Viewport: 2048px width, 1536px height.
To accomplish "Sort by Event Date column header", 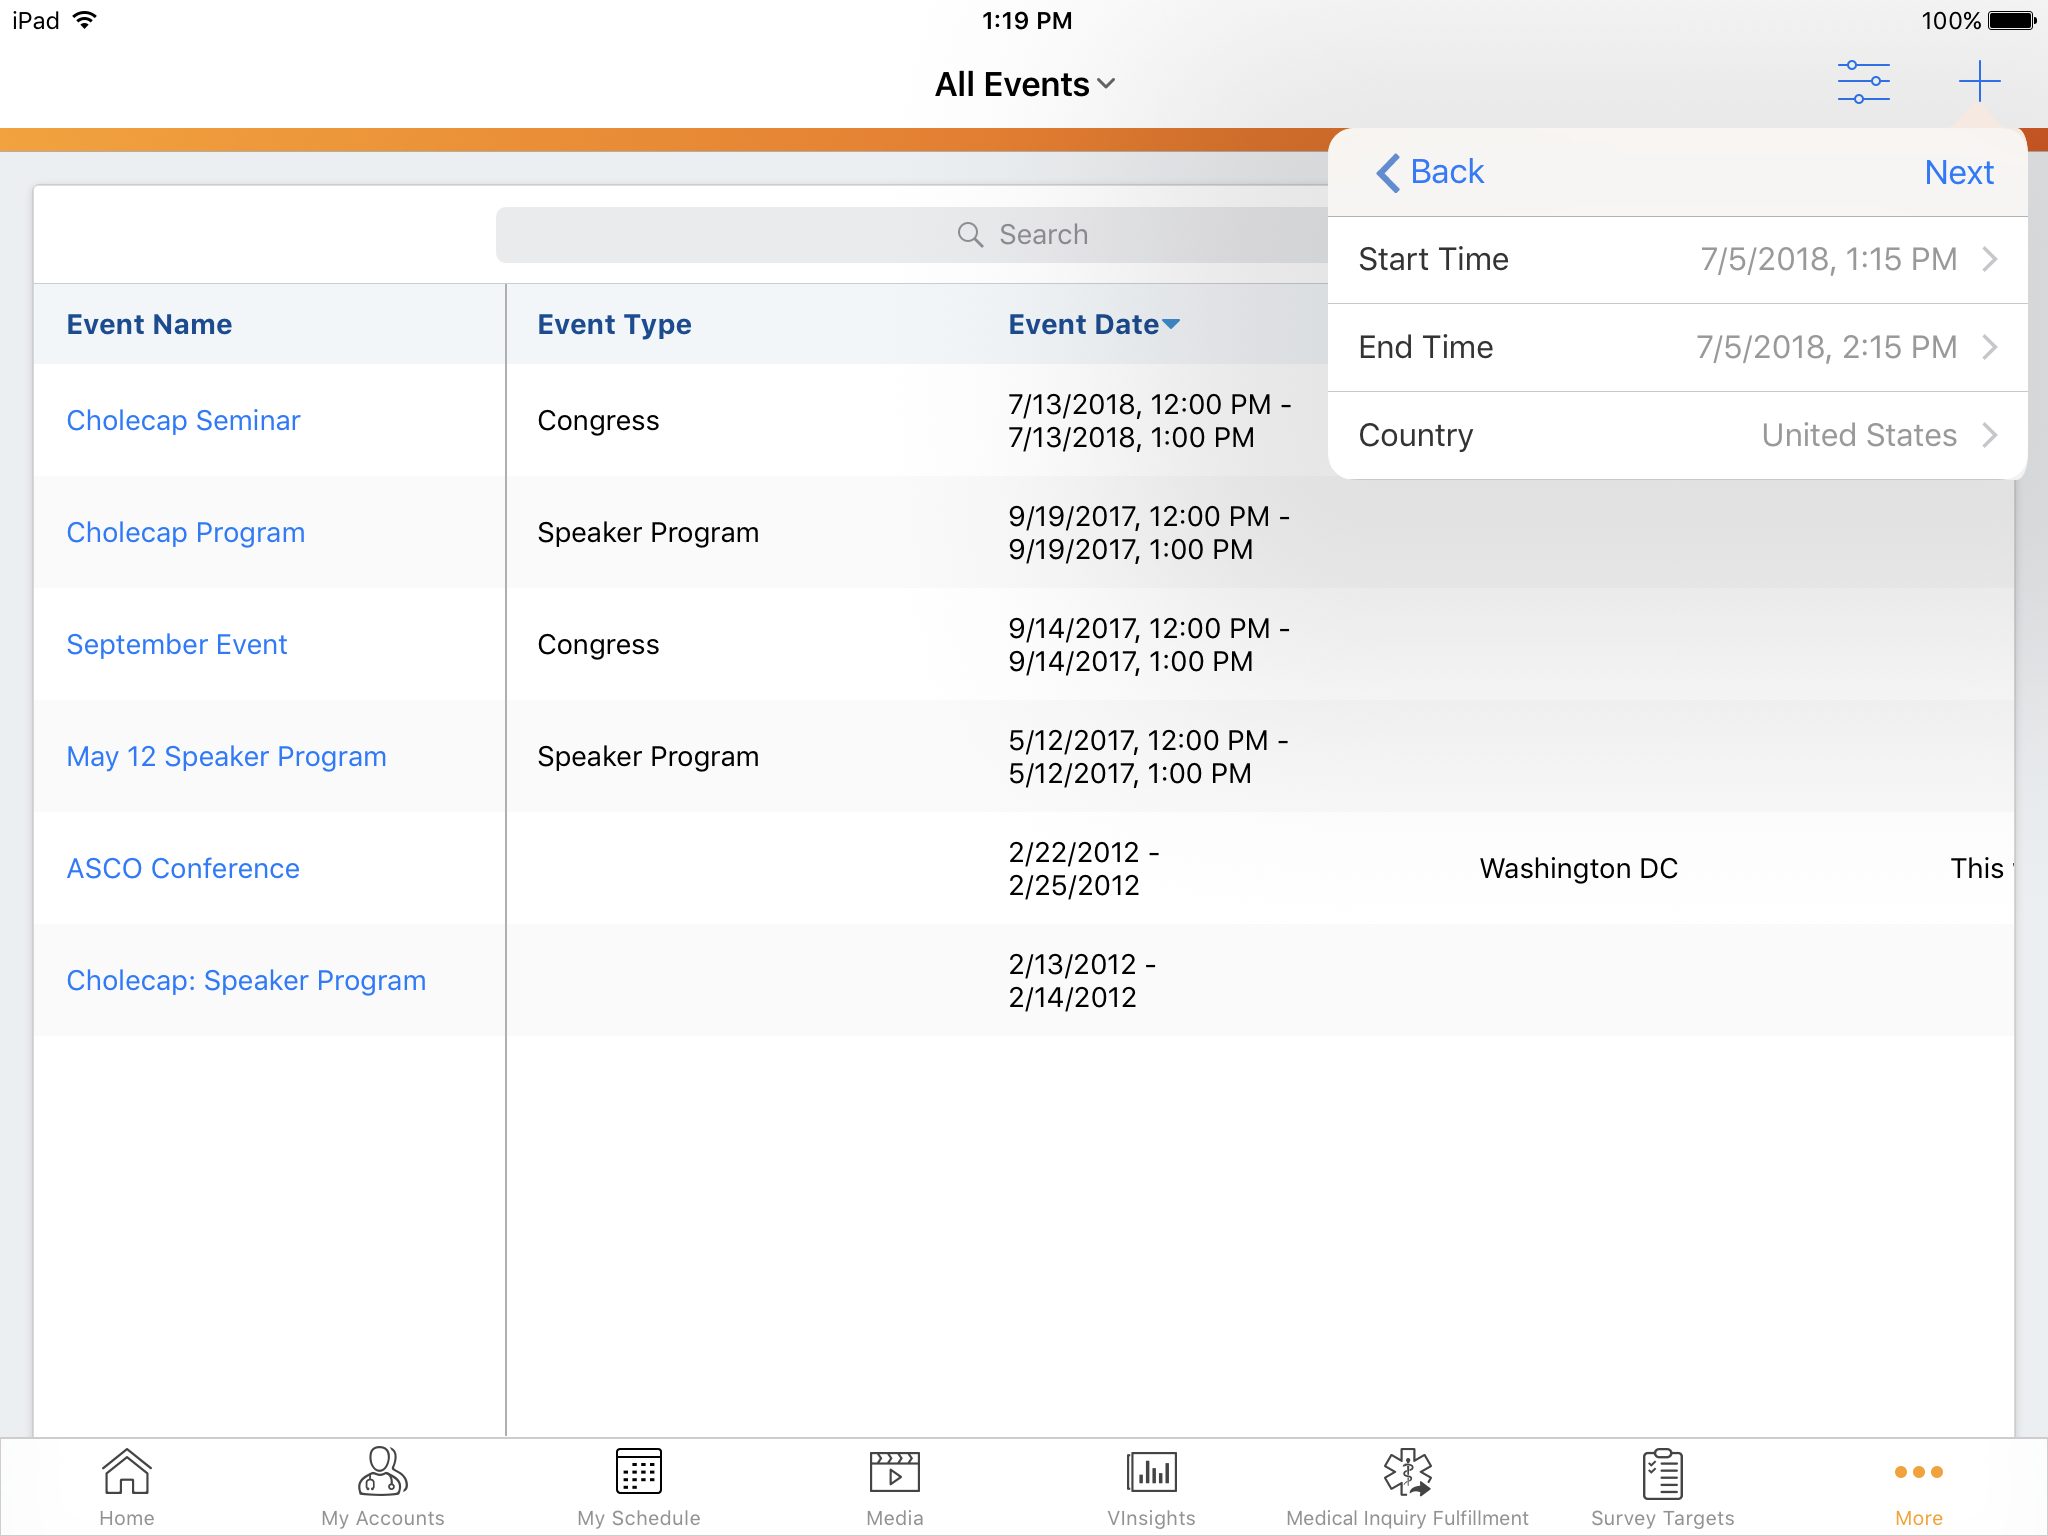I will point(1093,325).
